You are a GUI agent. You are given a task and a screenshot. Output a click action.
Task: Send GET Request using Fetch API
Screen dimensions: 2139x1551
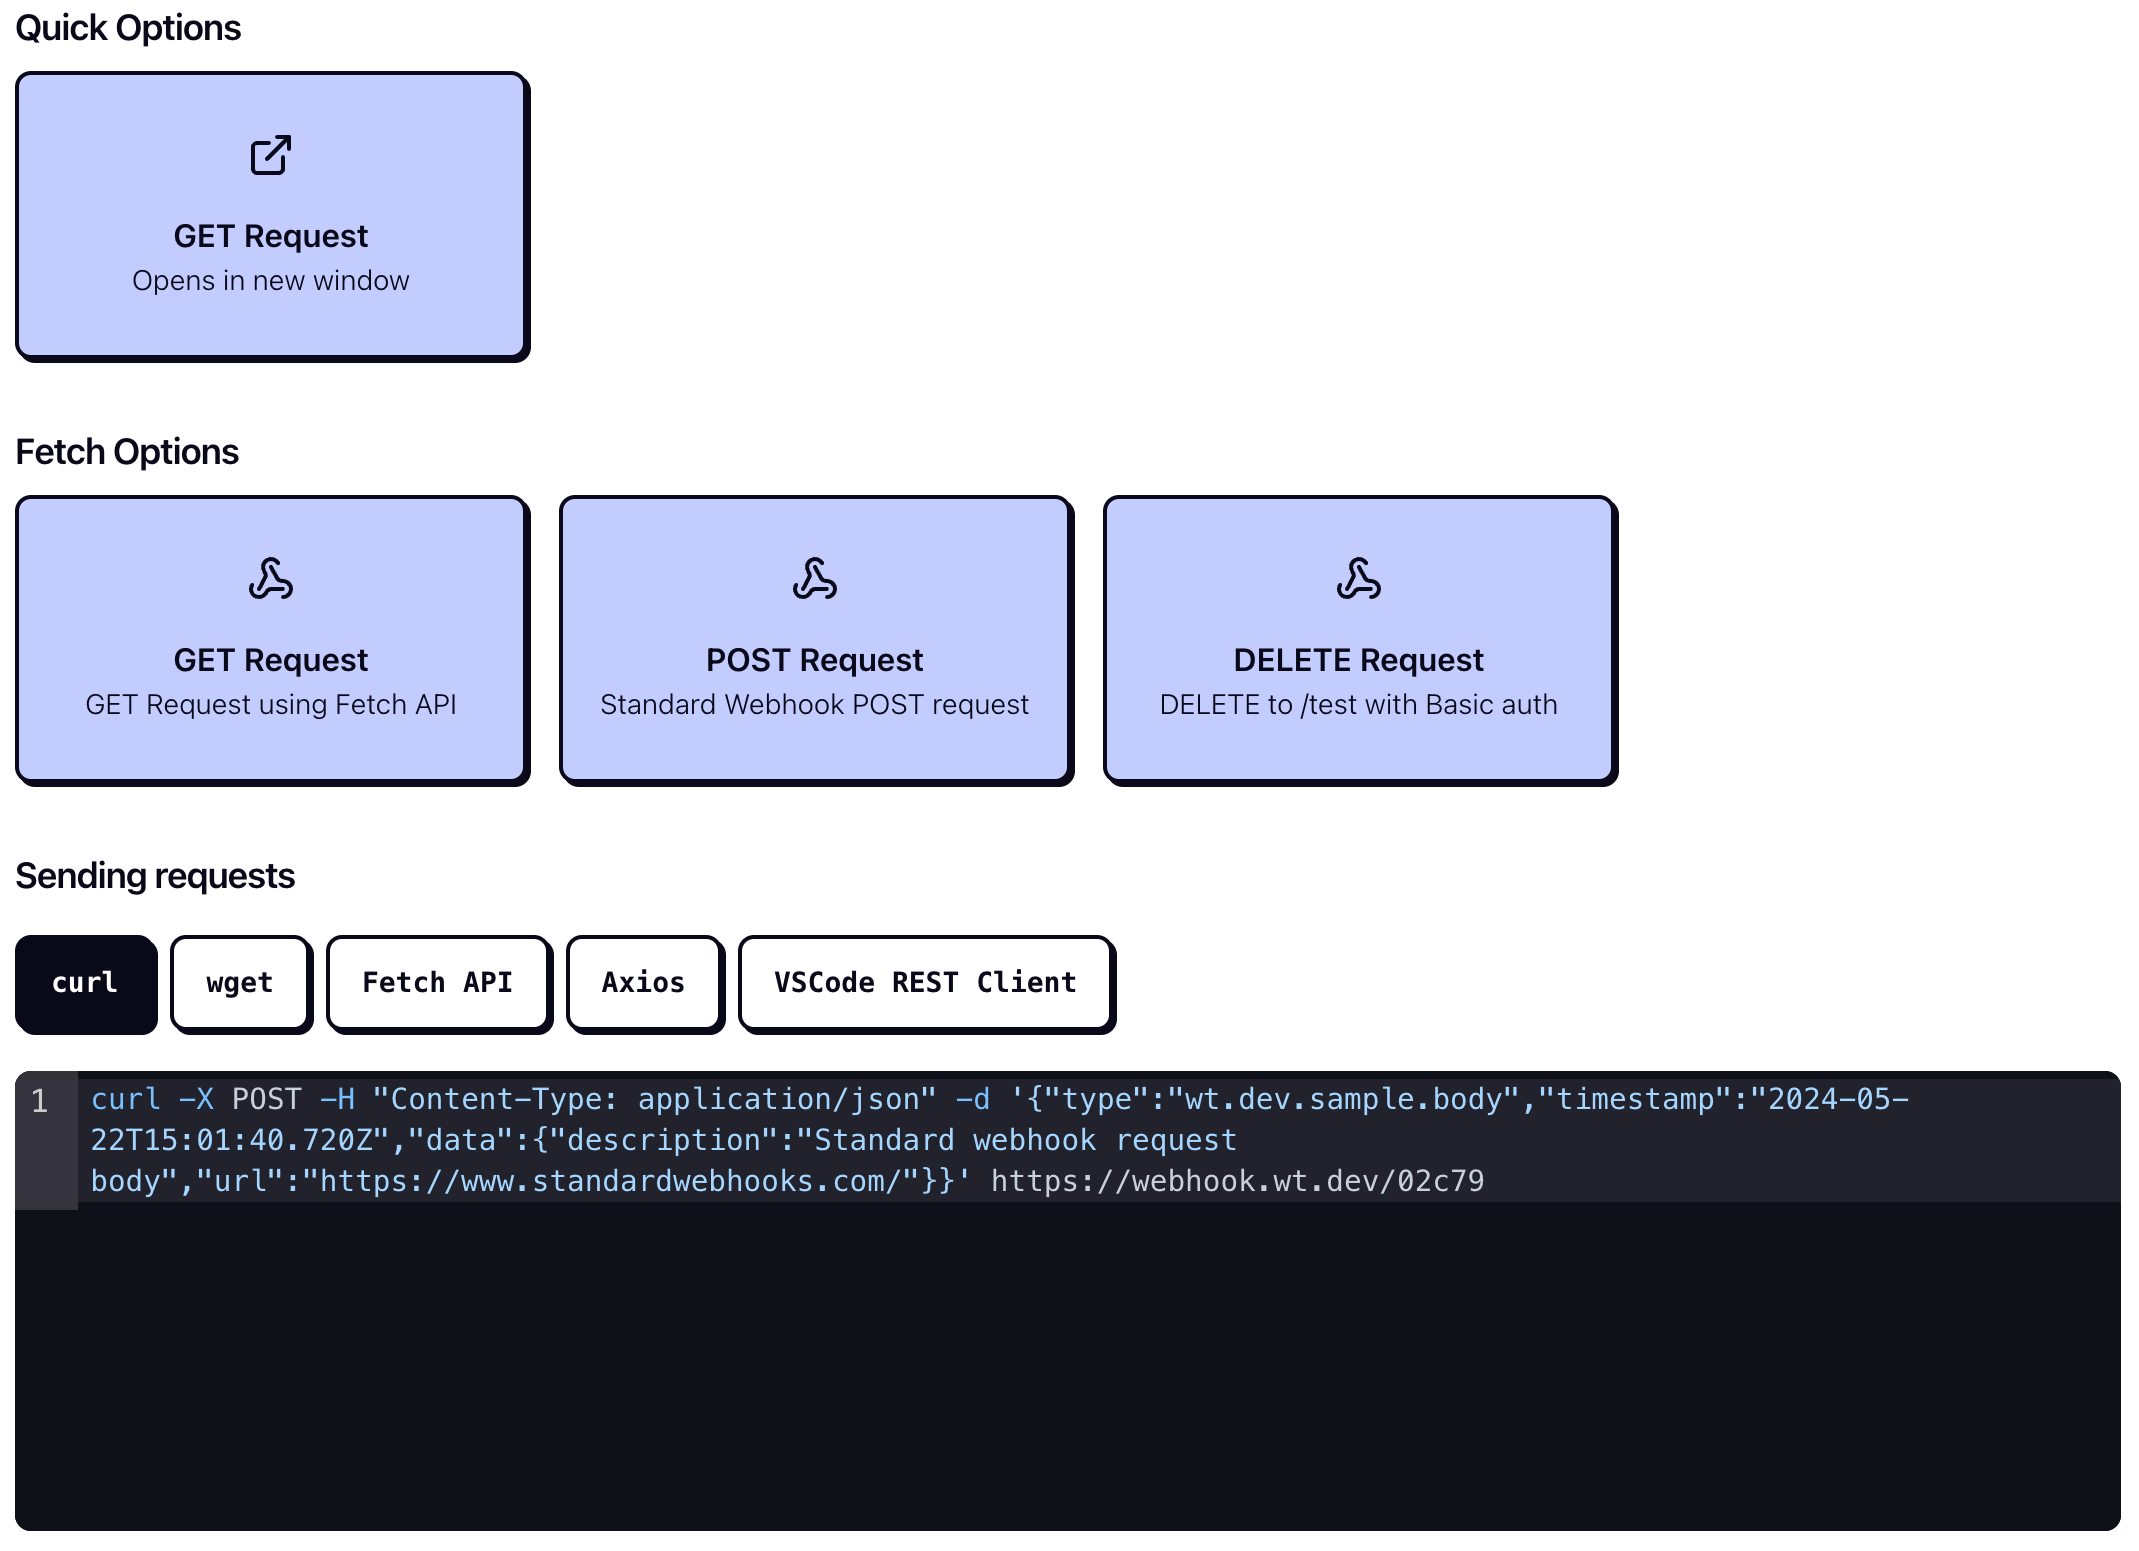[272, 640]
